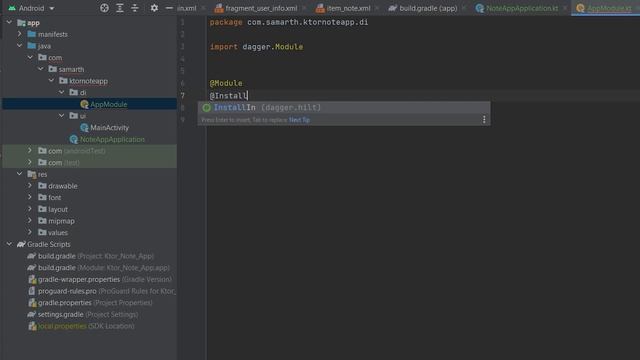Click the mipmap folder icon
Screen dimensions: 640x360
point(42,221)
